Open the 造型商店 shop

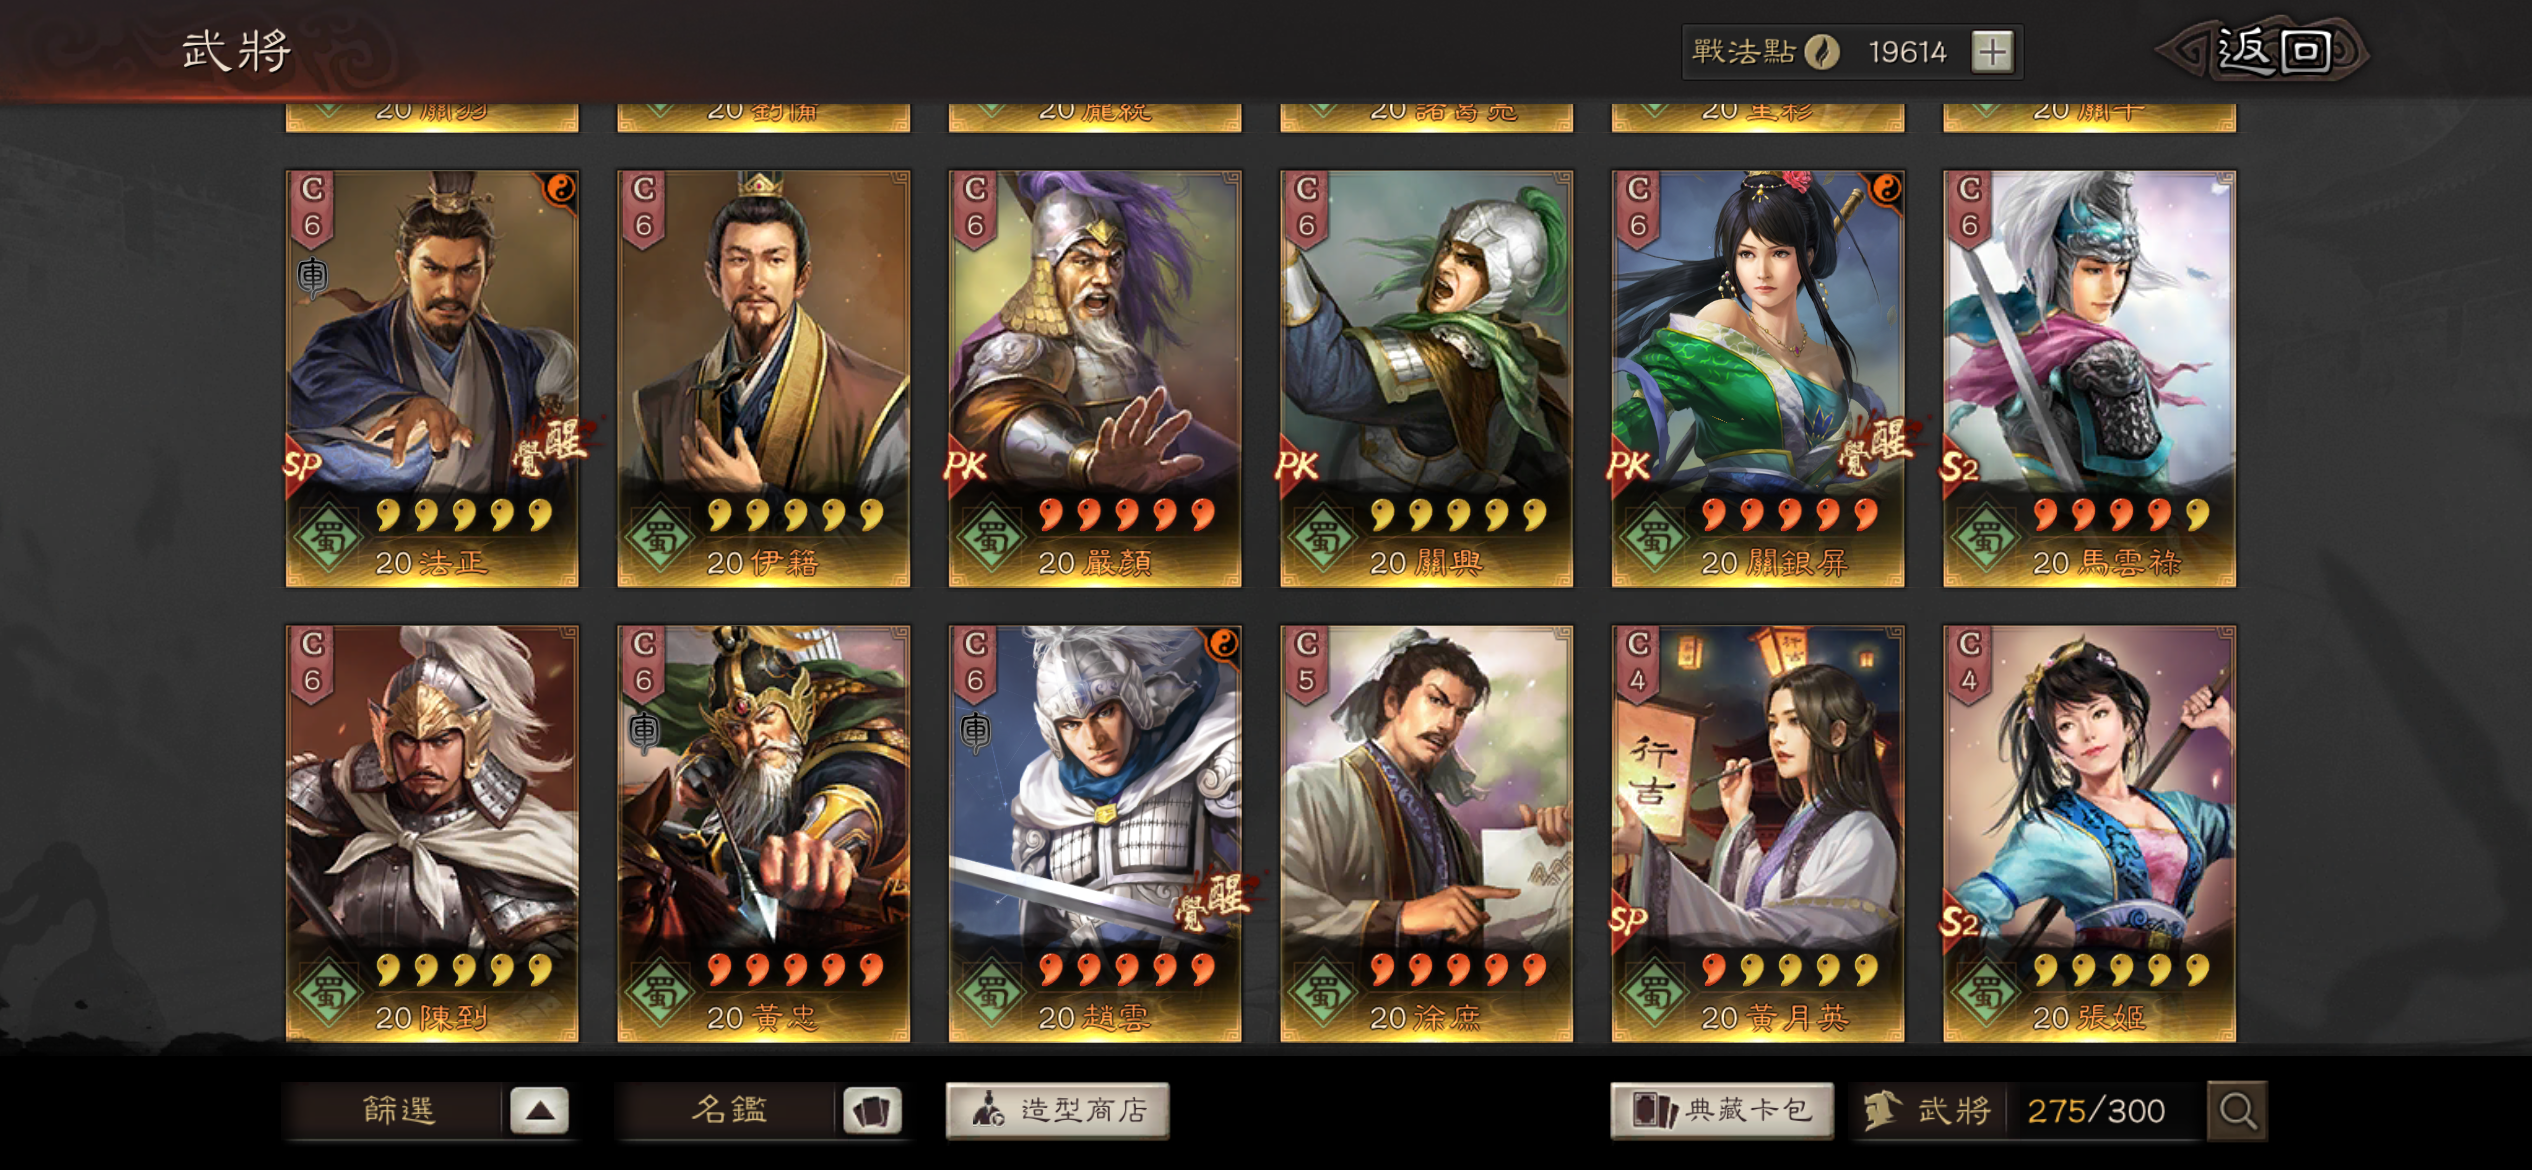pyautogui.click(x=1057, y=1110)
